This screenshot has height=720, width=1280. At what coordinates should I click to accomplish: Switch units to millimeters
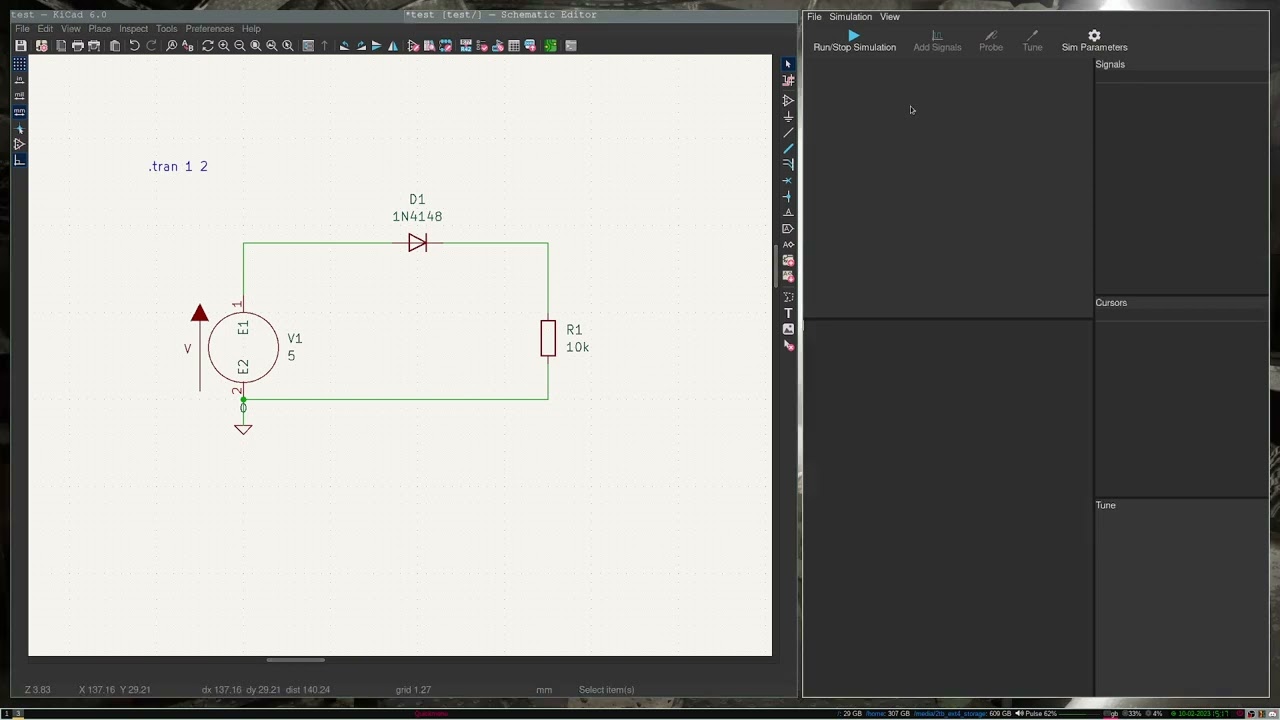click(x=19, y=111)
